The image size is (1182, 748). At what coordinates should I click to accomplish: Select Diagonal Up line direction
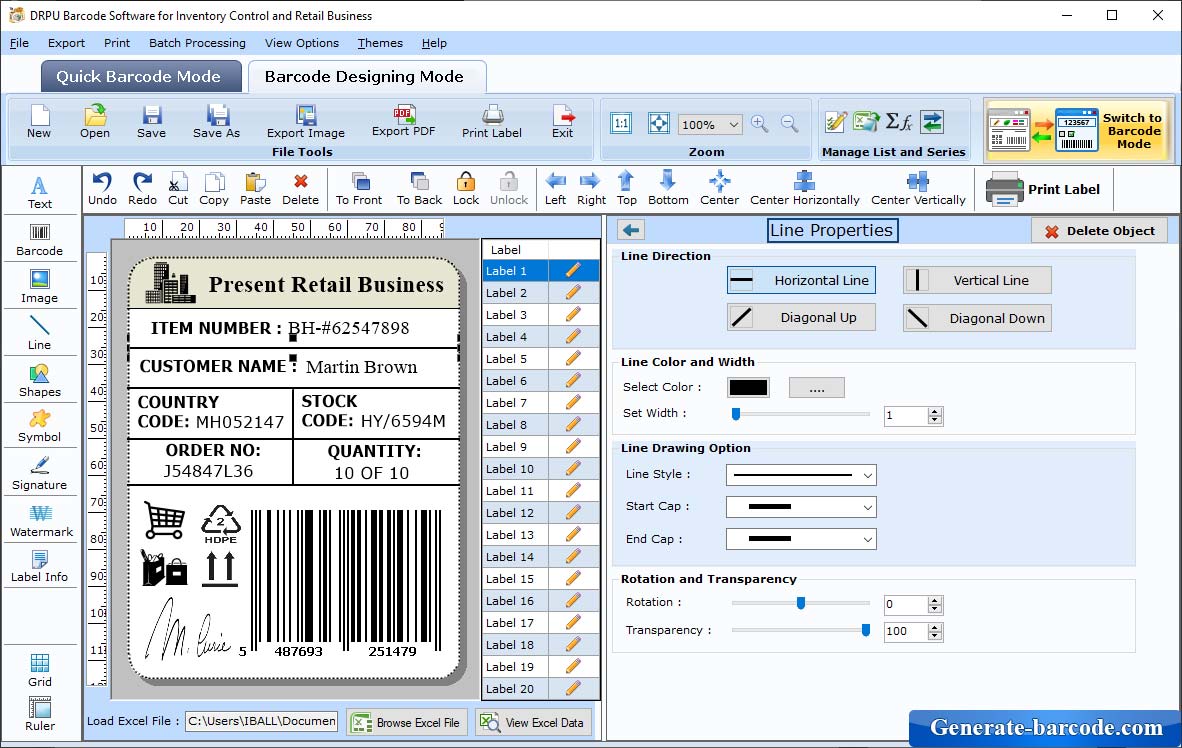801,317
